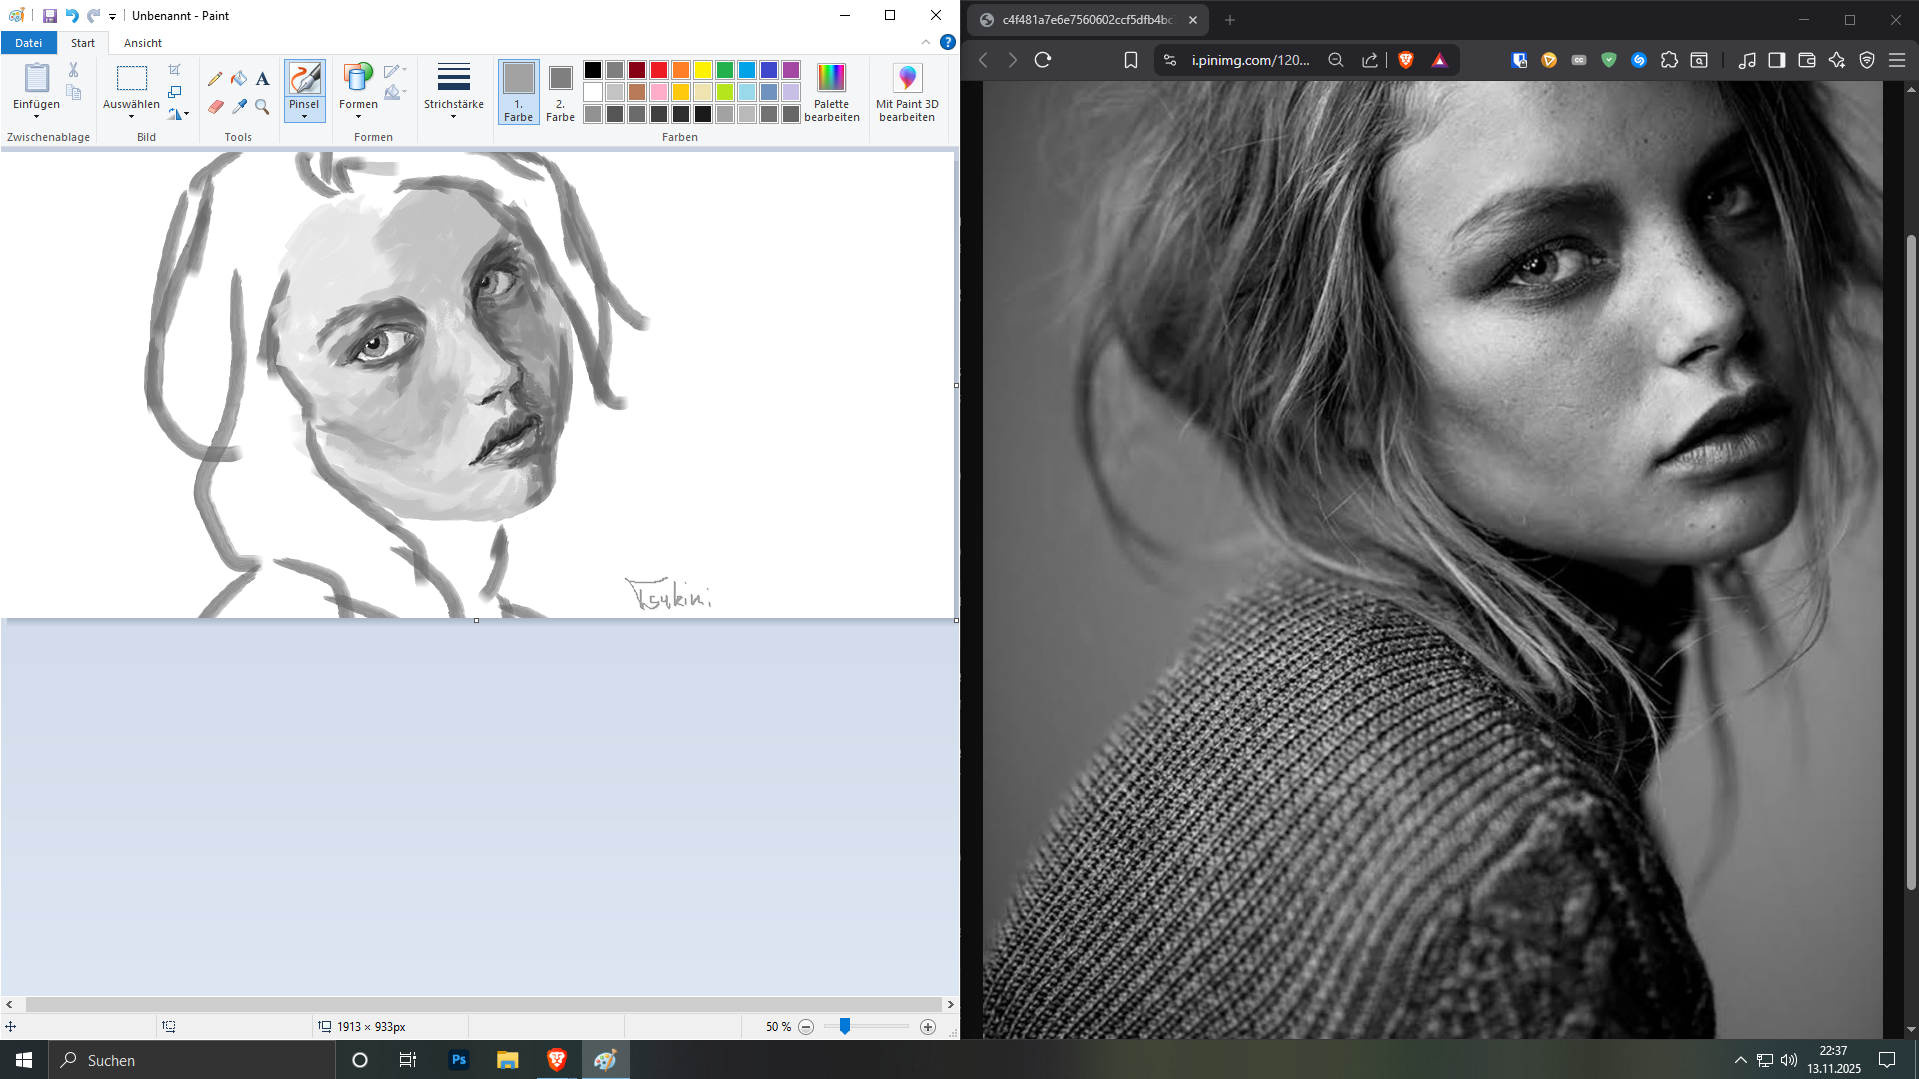Switch to the Ansicht tab
The width and height of the screenshot is (1919, 1079).
click(142, 43)
